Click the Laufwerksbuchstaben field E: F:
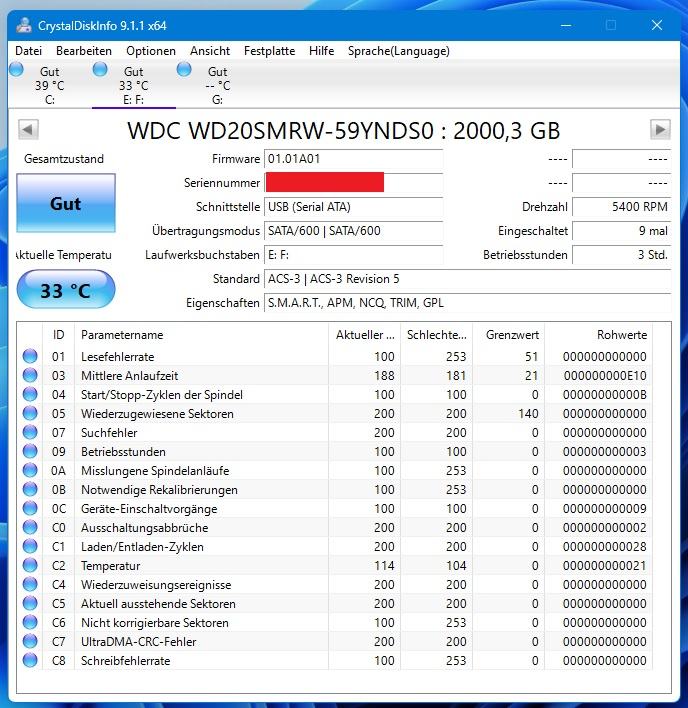688x708 pixels. click(x=353, y=255)
